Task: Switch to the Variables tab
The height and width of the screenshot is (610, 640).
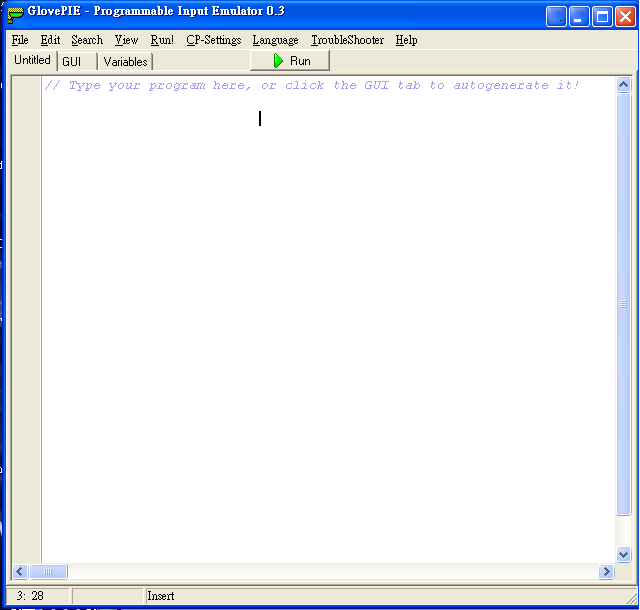Action: (125, 62)
